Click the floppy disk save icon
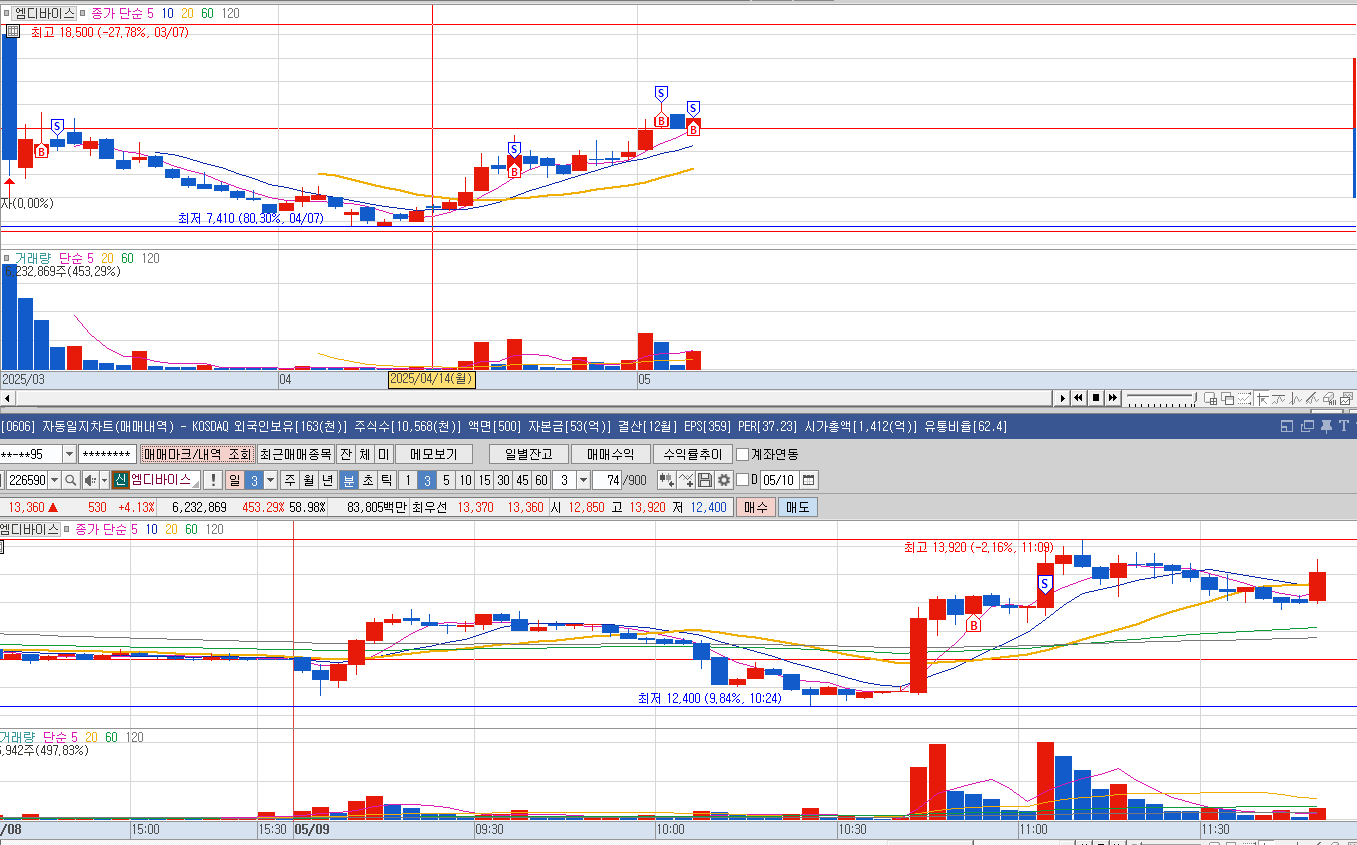Image resolution: width=1357 pixels, height=845 pixels. point(704,480)
